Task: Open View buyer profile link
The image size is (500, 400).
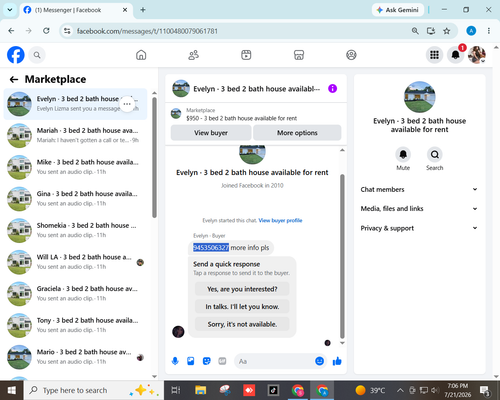Action: (x=280, y=220)
